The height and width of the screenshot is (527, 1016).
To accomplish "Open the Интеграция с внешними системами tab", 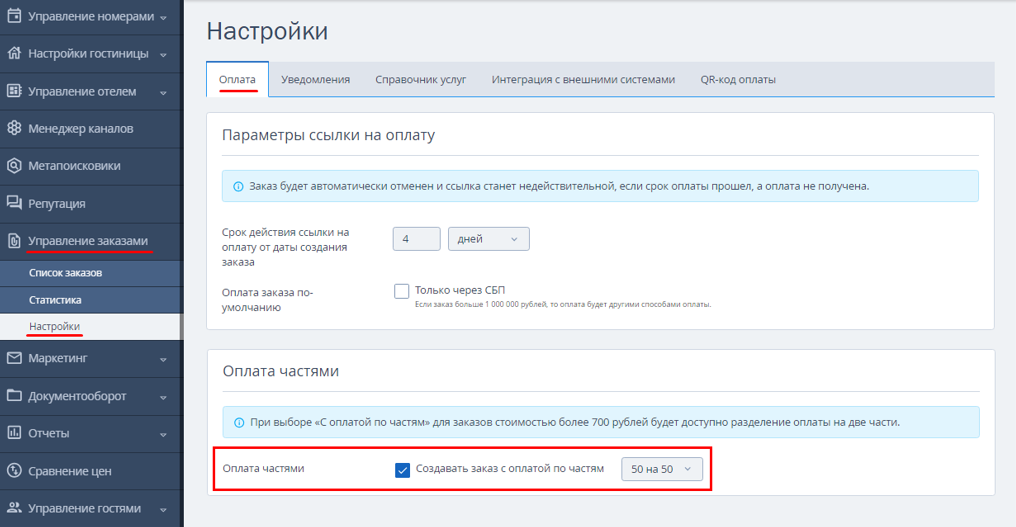I will click(x=583, y=80).
